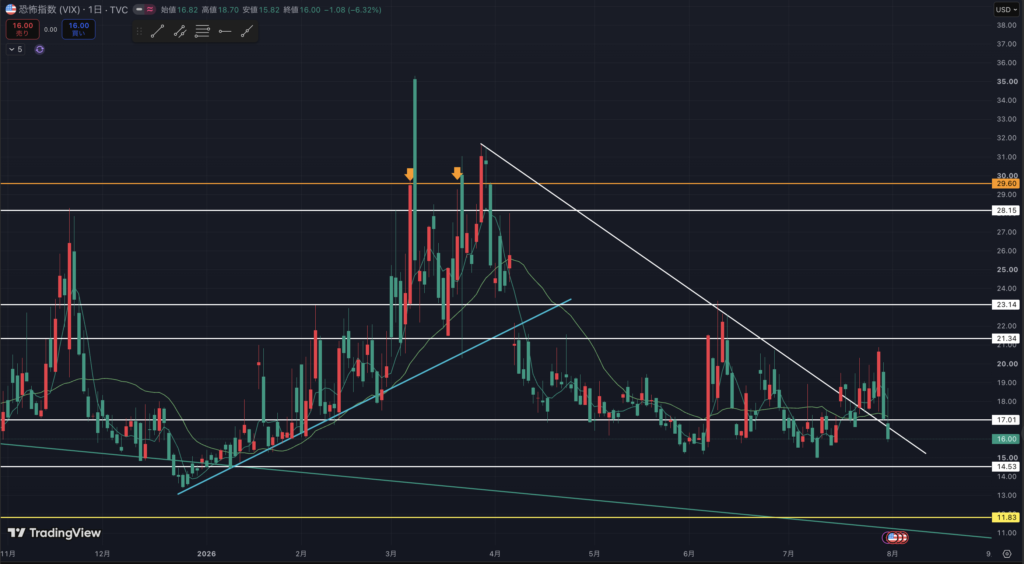This screenshot has width=1024, height=564.
Task: Click the purple indicator refresh icon
Action: tap(39, 49)
